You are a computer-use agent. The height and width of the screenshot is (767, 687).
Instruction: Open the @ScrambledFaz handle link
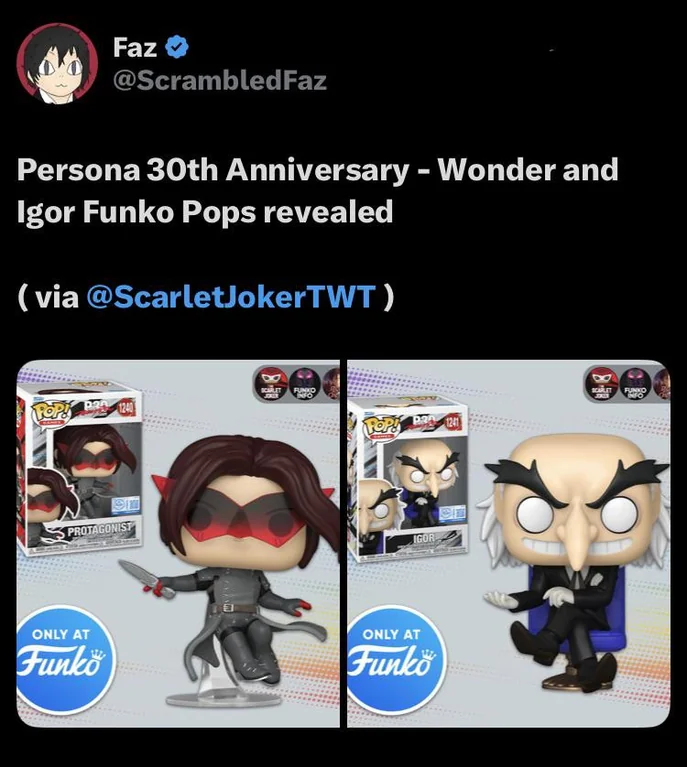point(220,81)
